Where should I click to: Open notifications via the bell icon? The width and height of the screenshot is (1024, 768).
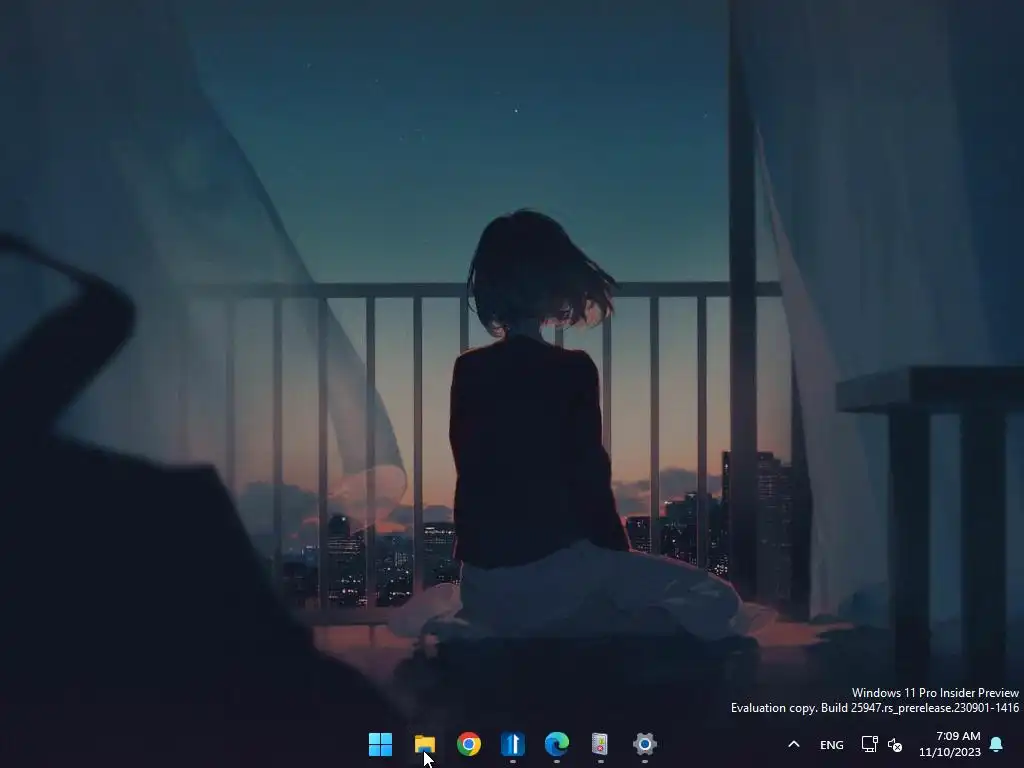(x=997, y=744)
